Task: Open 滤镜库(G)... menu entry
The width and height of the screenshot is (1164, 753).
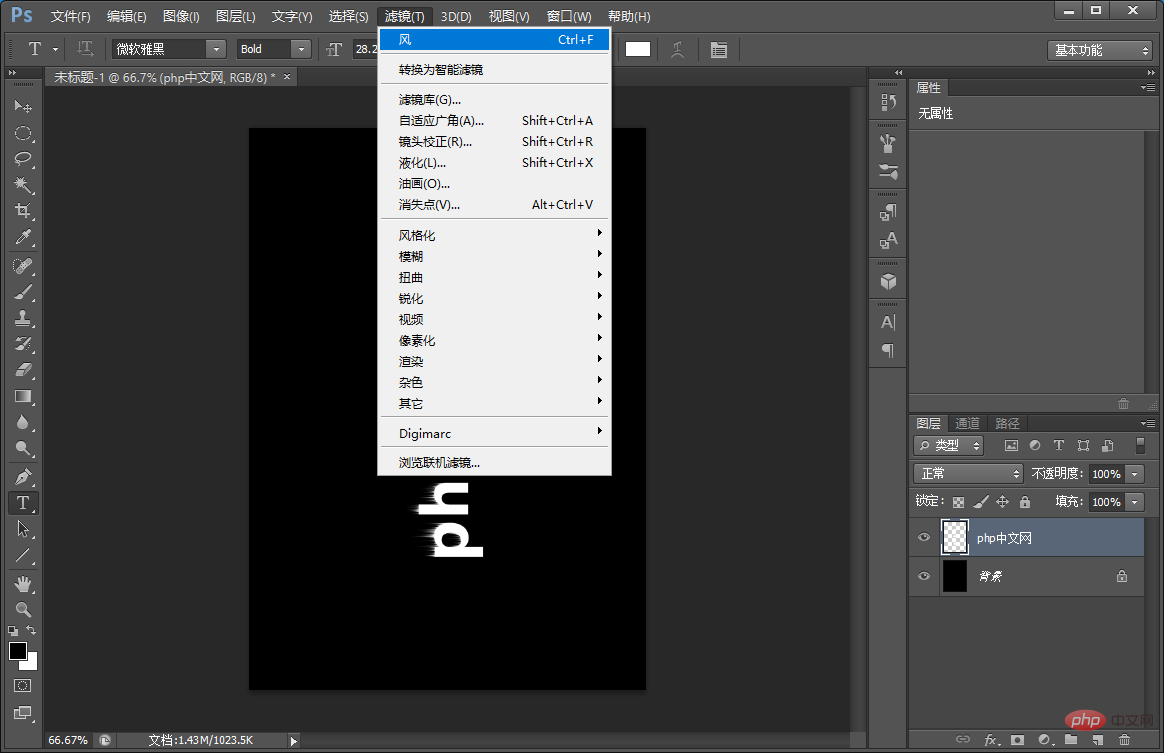Action: tap(494, 100)
